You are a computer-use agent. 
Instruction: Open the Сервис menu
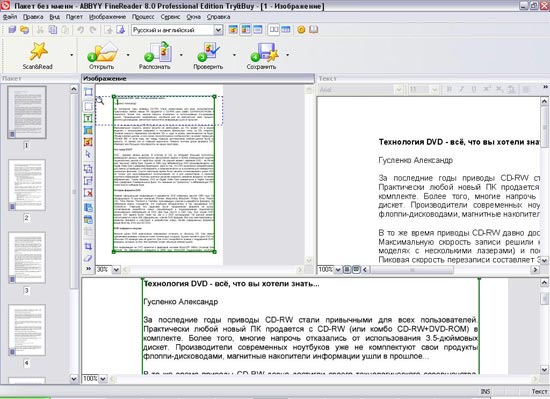170,17
